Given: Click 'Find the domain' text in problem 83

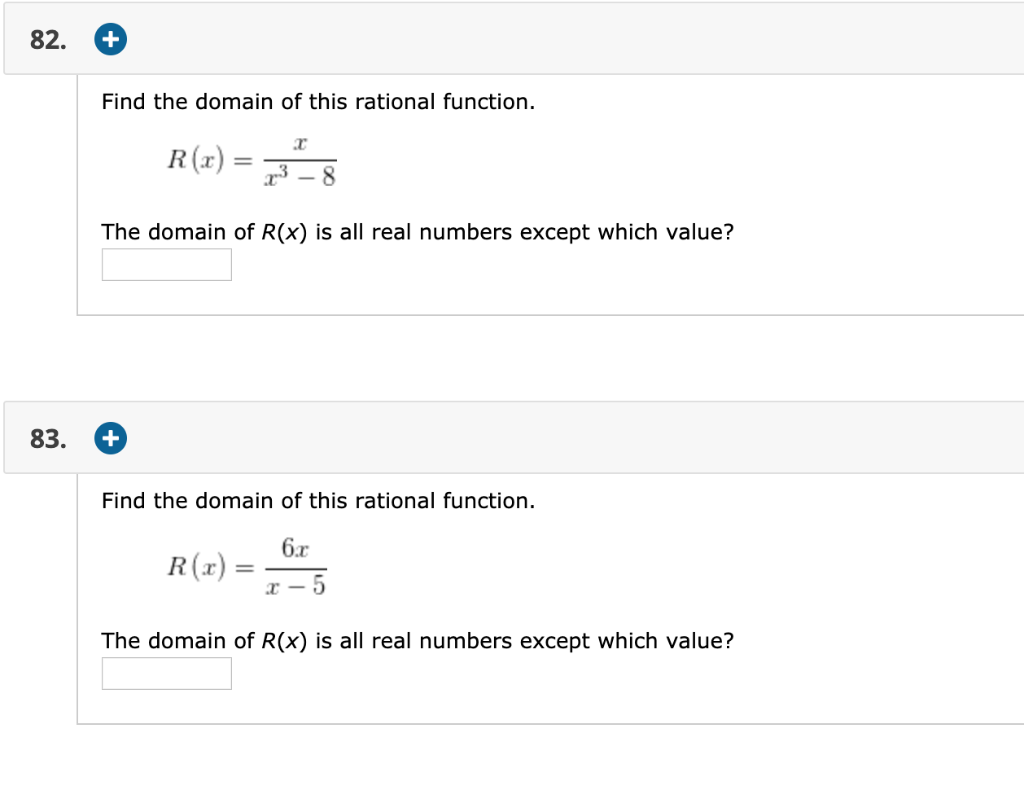Looking at the screenshot, I should (317, 500).
